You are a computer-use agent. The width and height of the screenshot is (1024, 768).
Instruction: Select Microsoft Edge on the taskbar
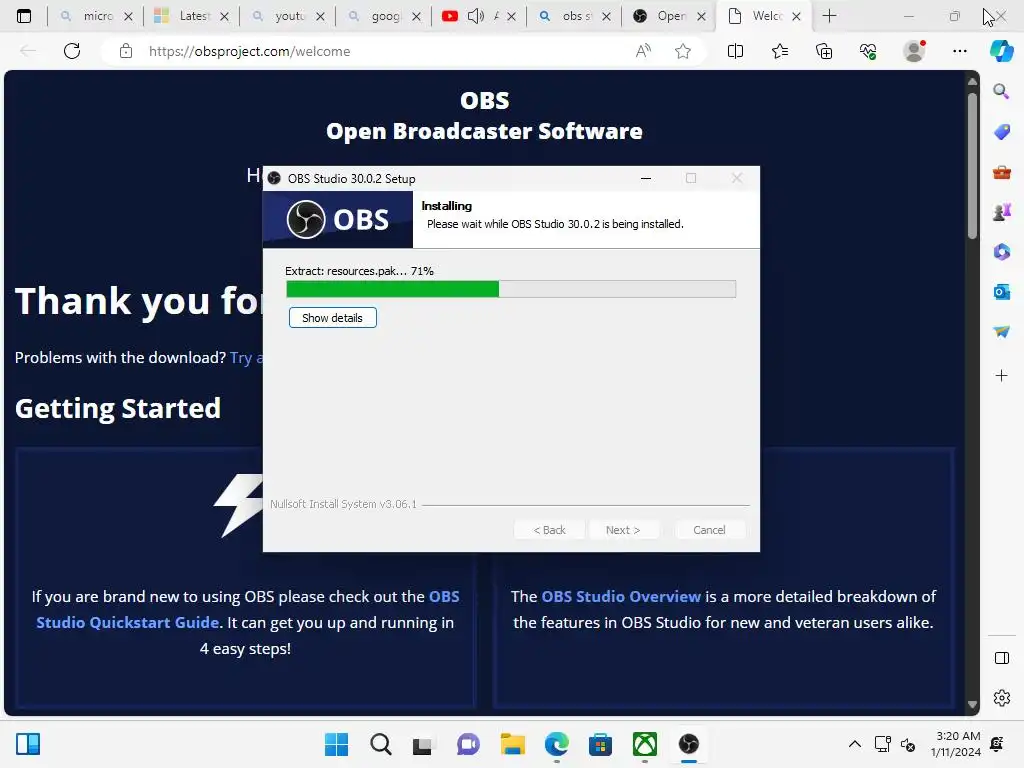[x=556, y=744]
